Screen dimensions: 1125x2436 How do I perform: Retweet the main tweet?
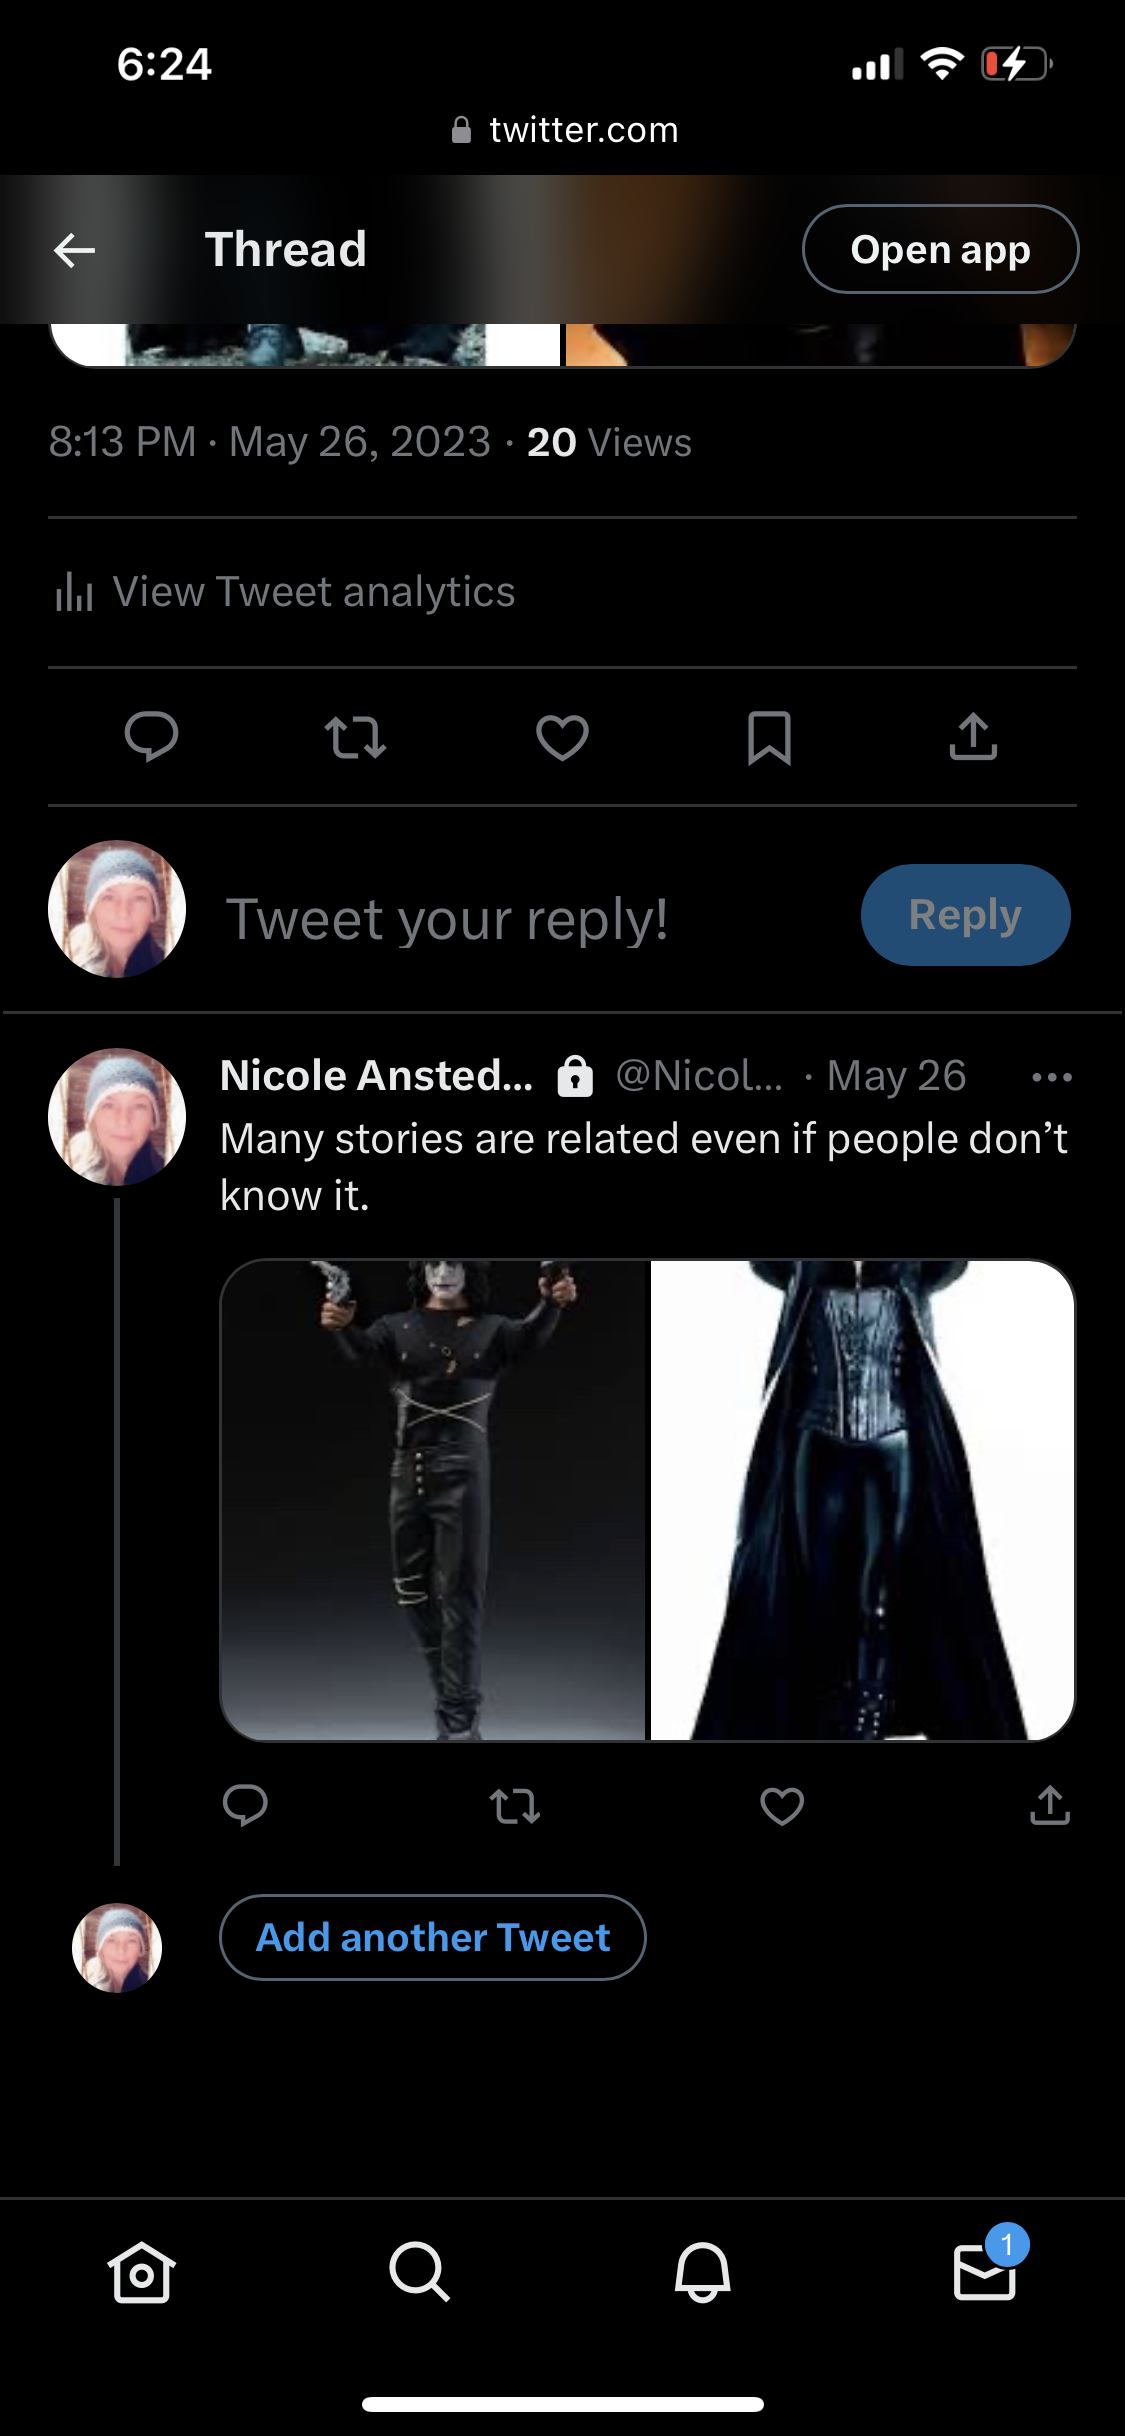pos(355,738)
